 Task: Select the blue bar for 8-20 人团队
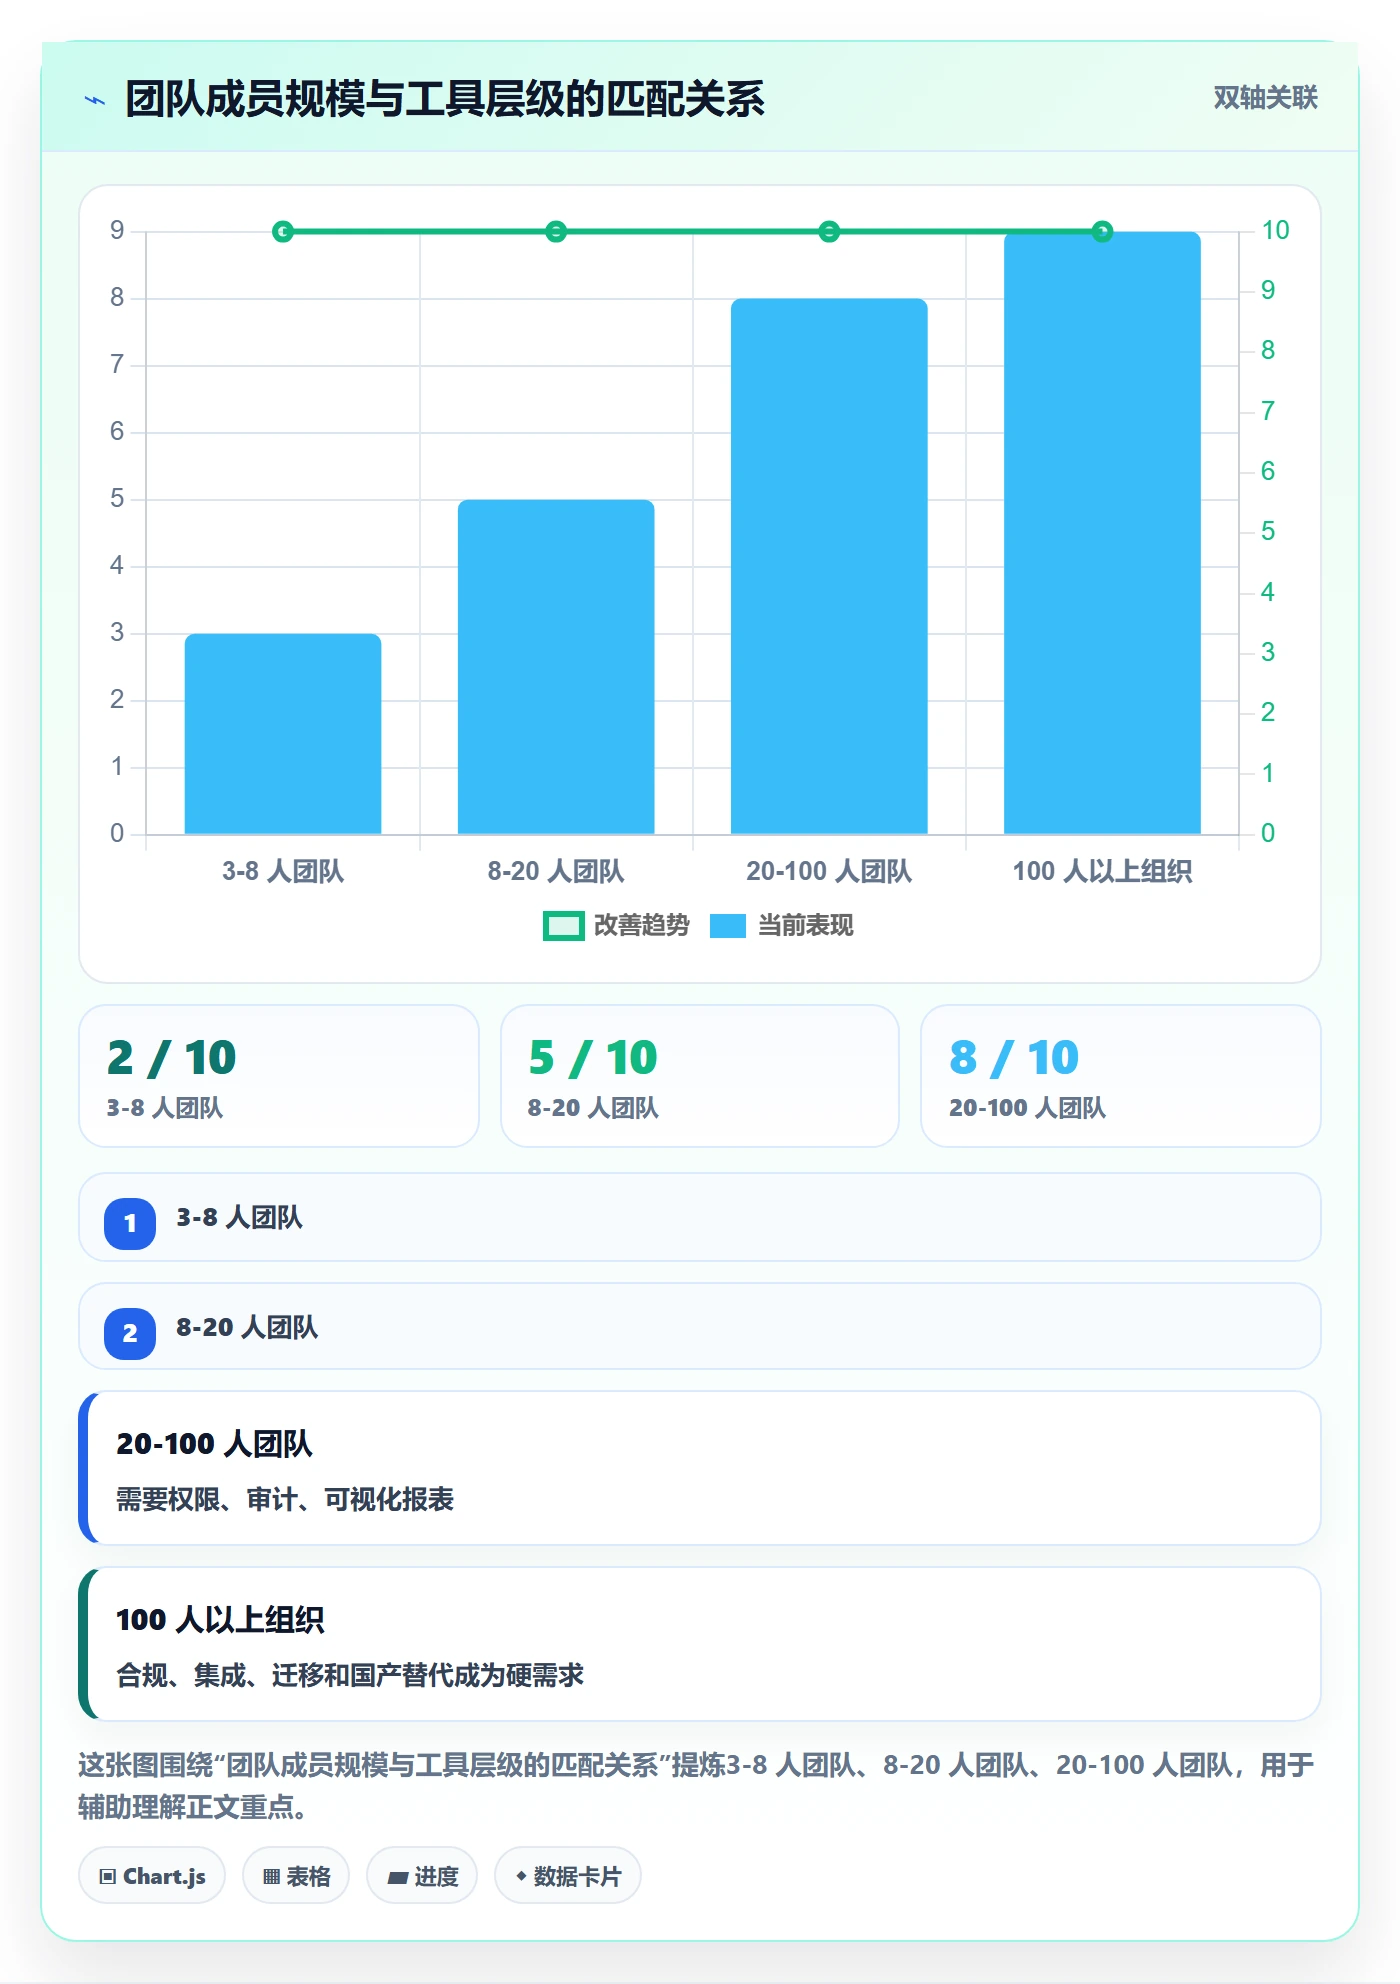tap(556, 667)
